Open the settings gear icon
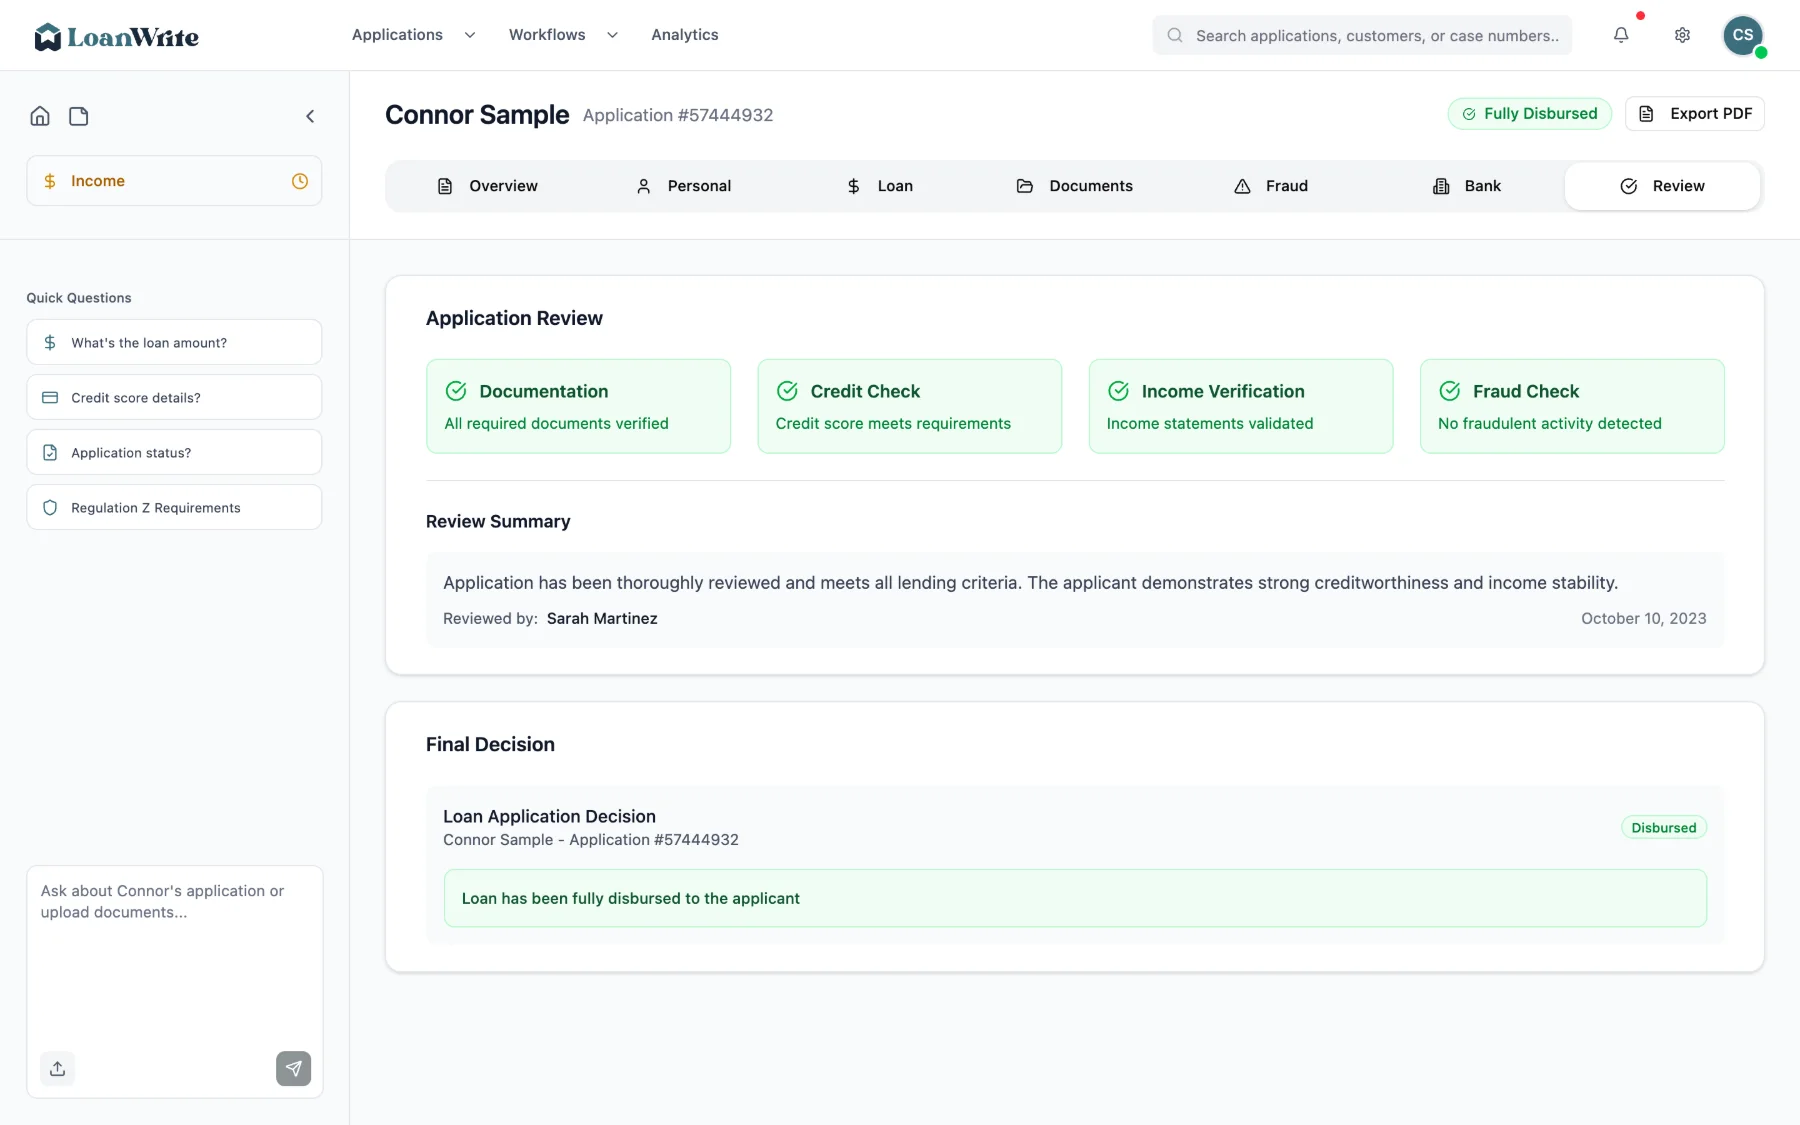The image size is (1800, 1125). tap(1682, 35)
